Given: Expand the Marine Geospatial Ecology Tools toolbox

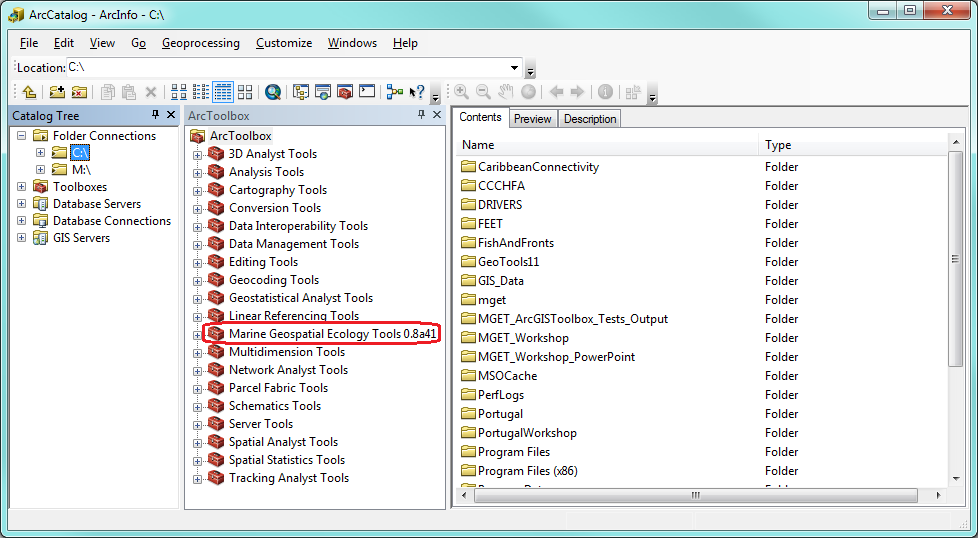Looking at the screenshot, I should (x=197, y=335).
